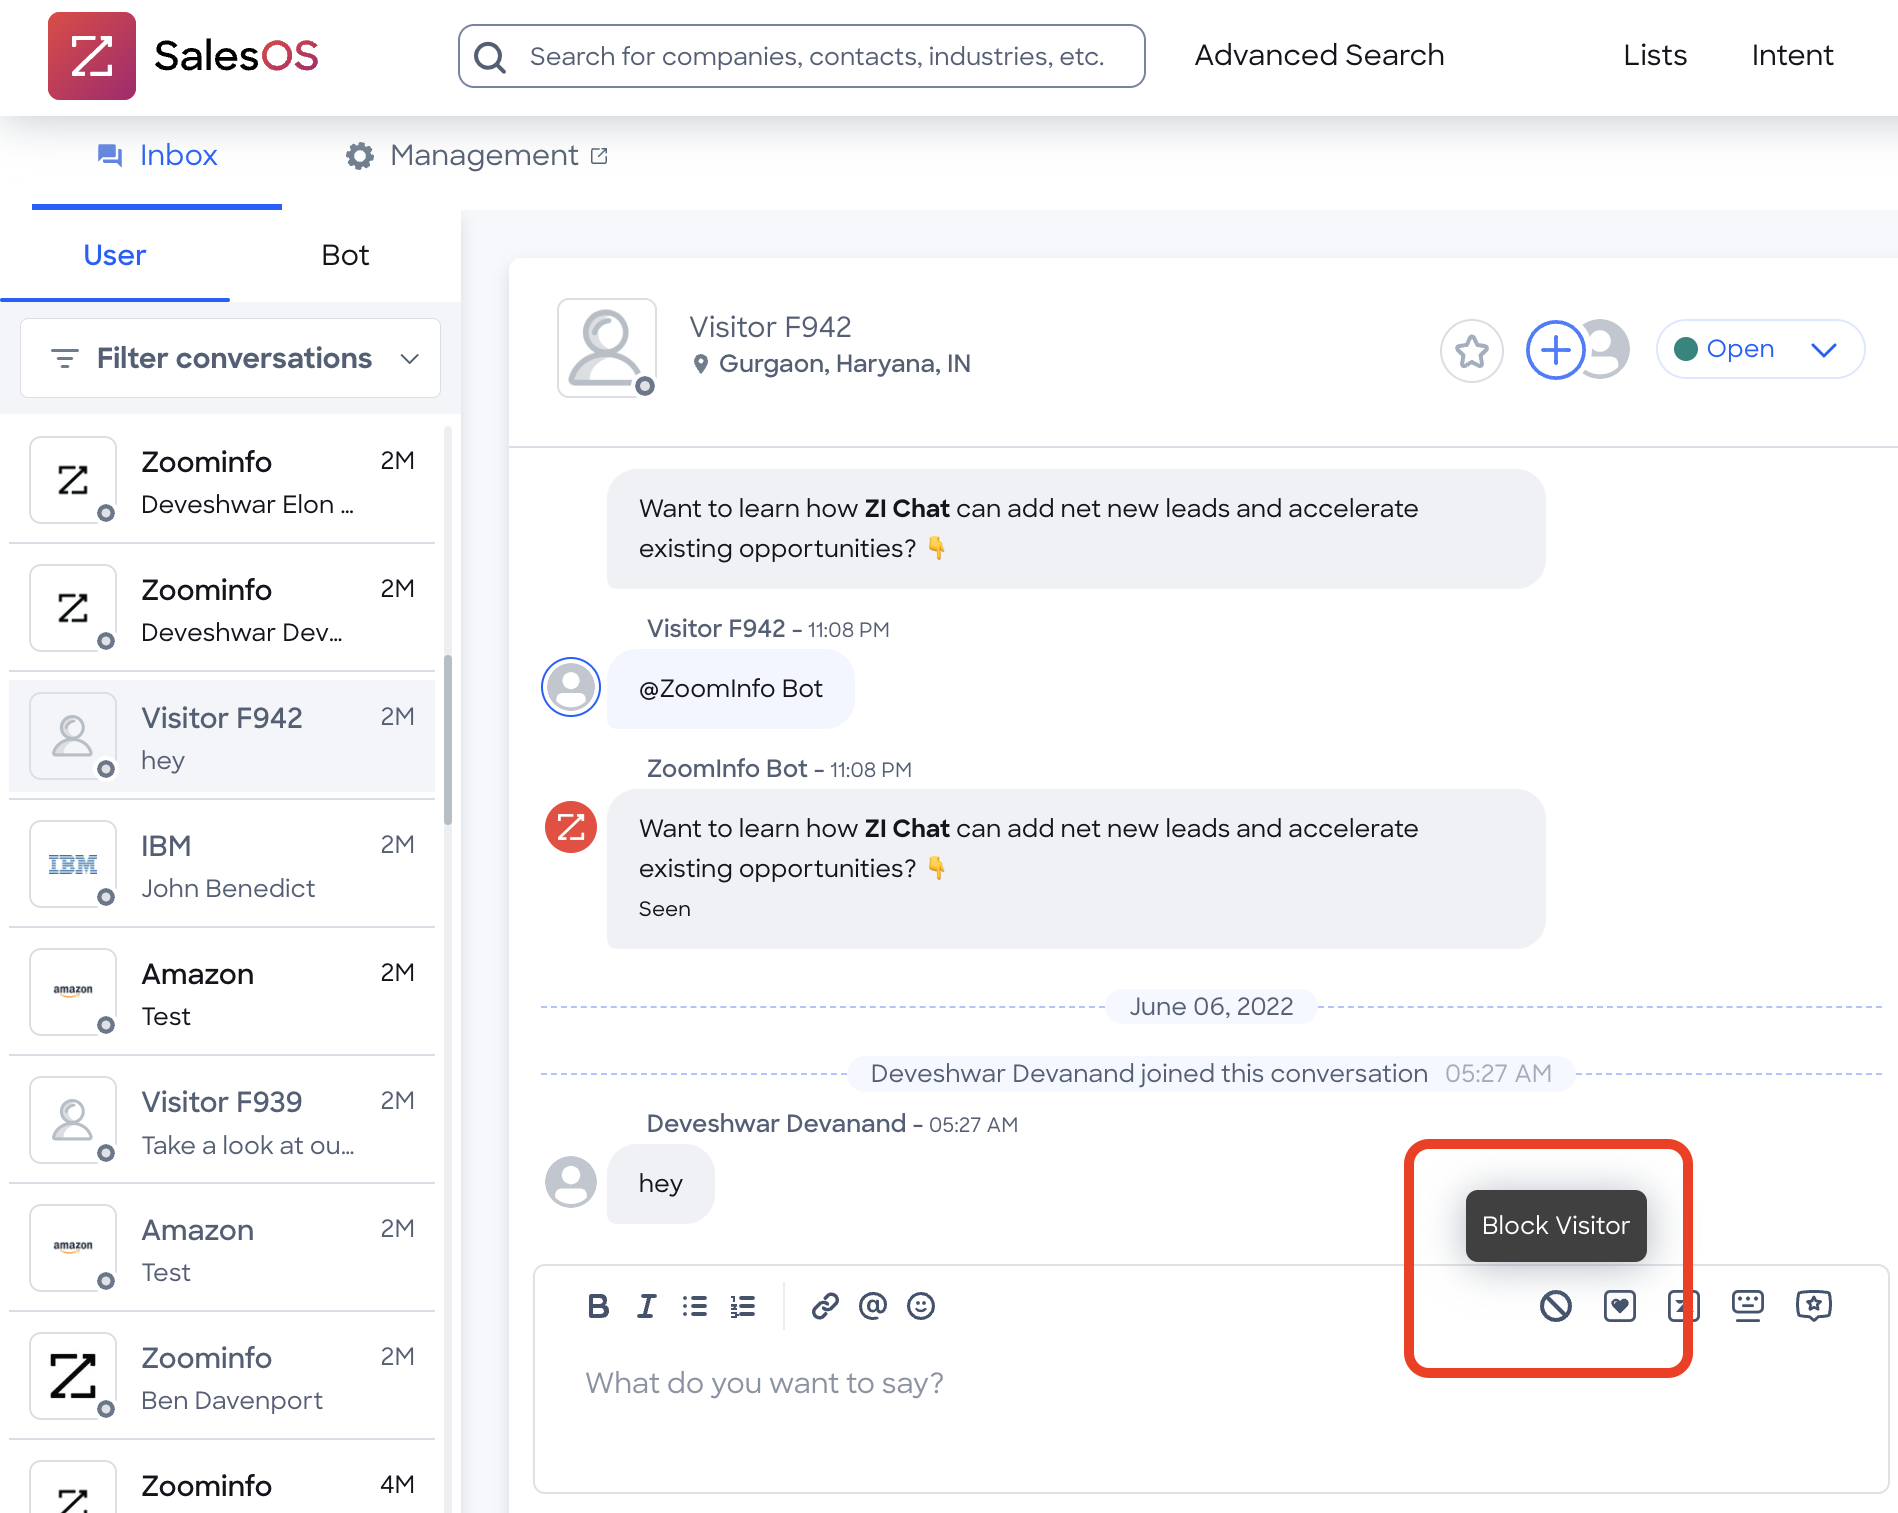Open the Open status dropdown
The height and width of the screenshot is (1513, 1898).
coord(1759,349)
